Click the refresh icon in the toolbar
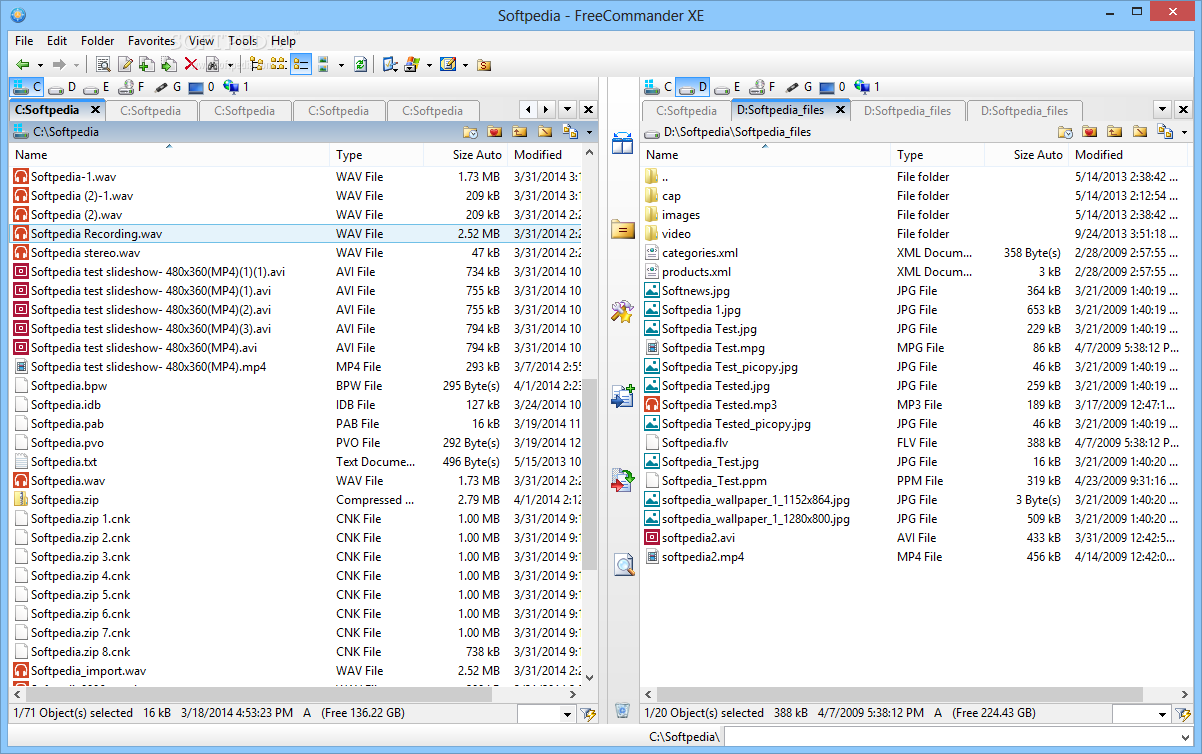 (x=360, y=64)
